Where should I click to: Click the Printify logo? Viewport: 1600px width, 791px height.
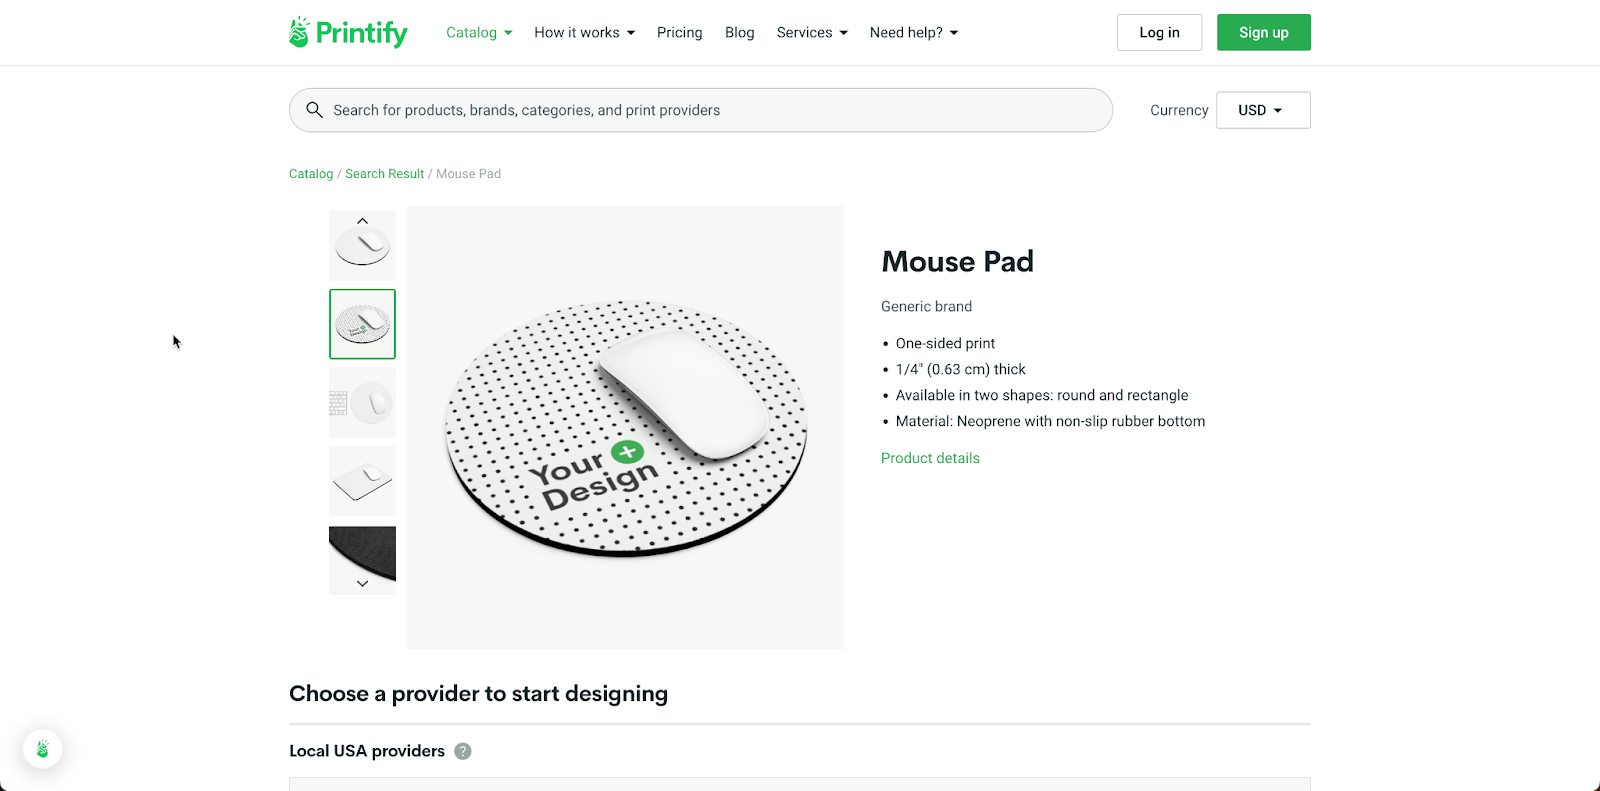point(348,32)
